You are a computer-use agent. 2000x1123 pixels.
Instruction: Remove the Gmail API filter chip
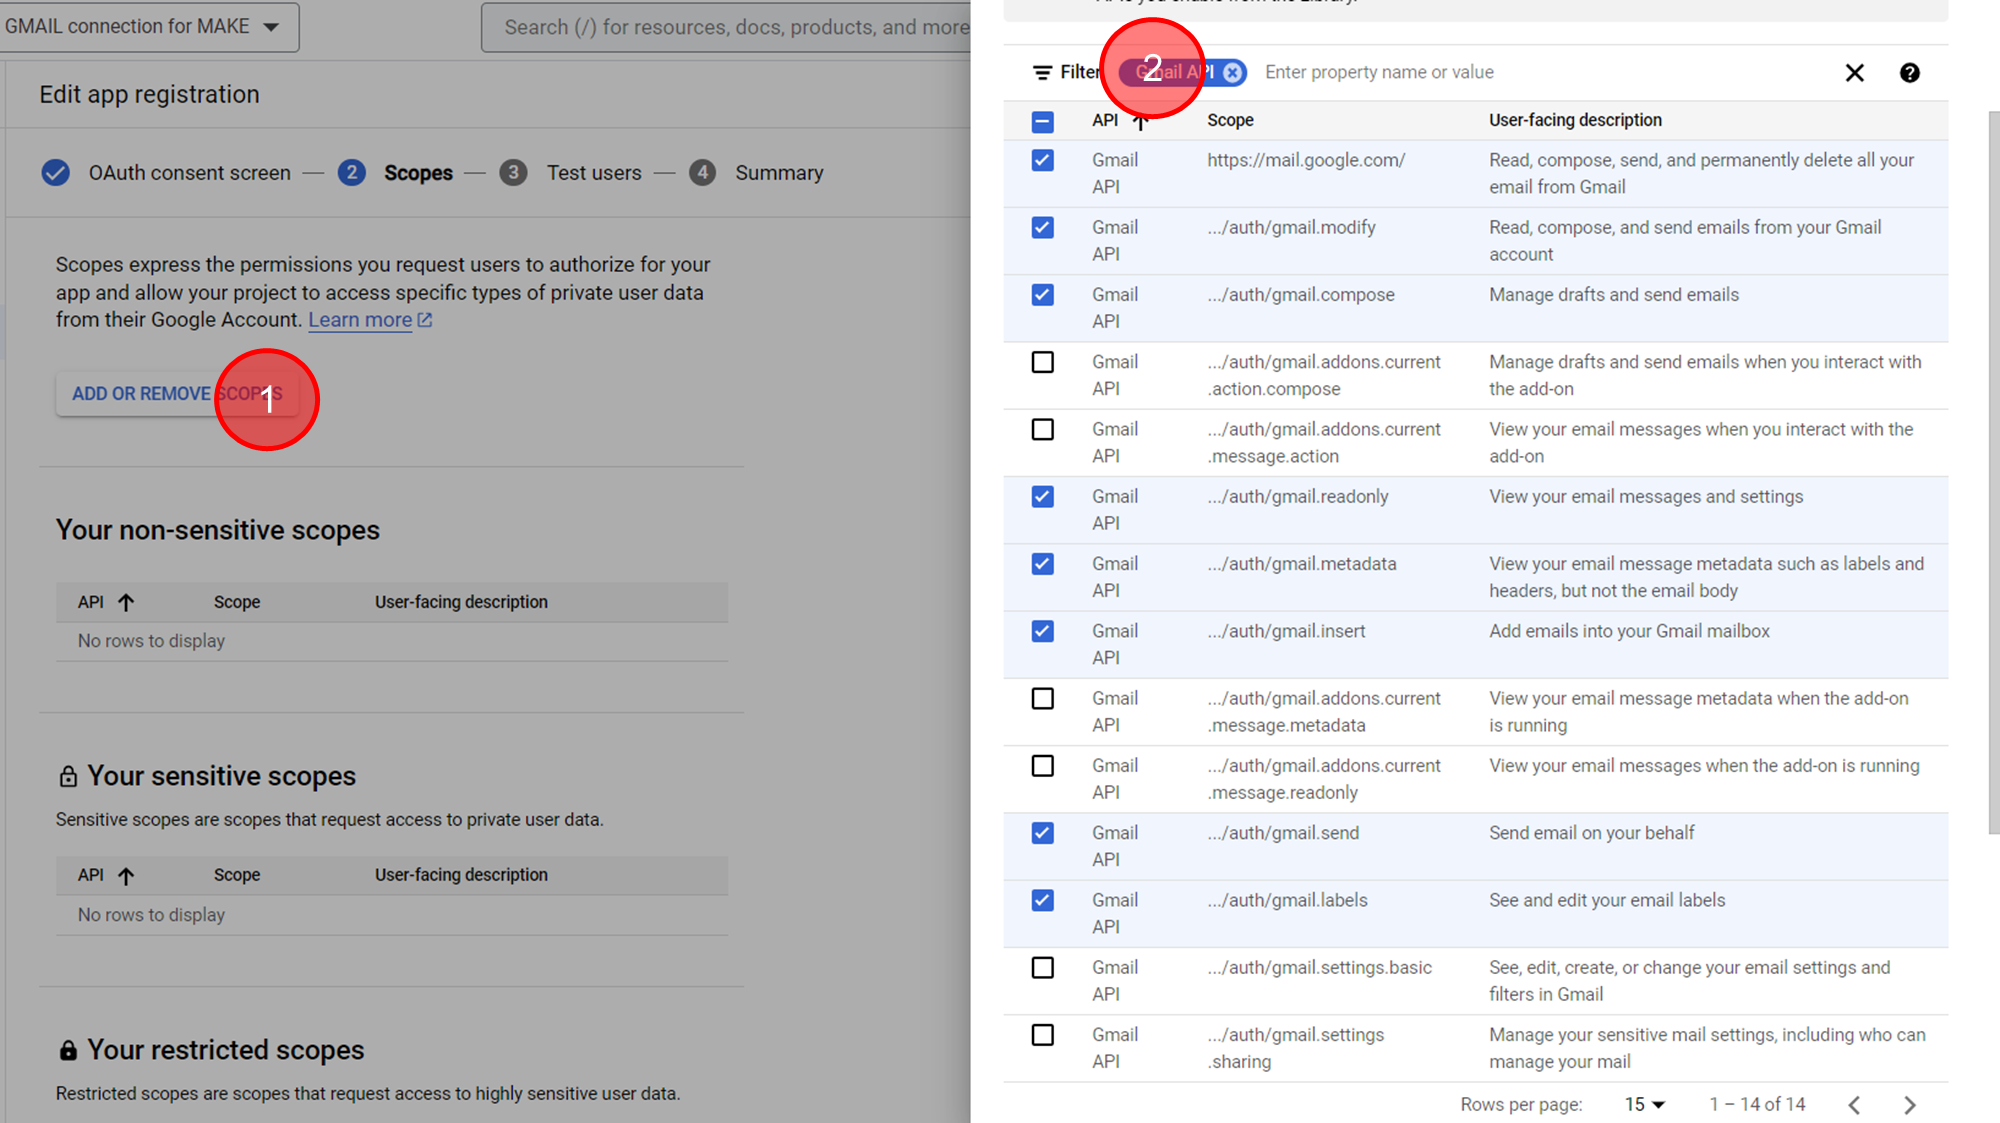coord(1233,72)
